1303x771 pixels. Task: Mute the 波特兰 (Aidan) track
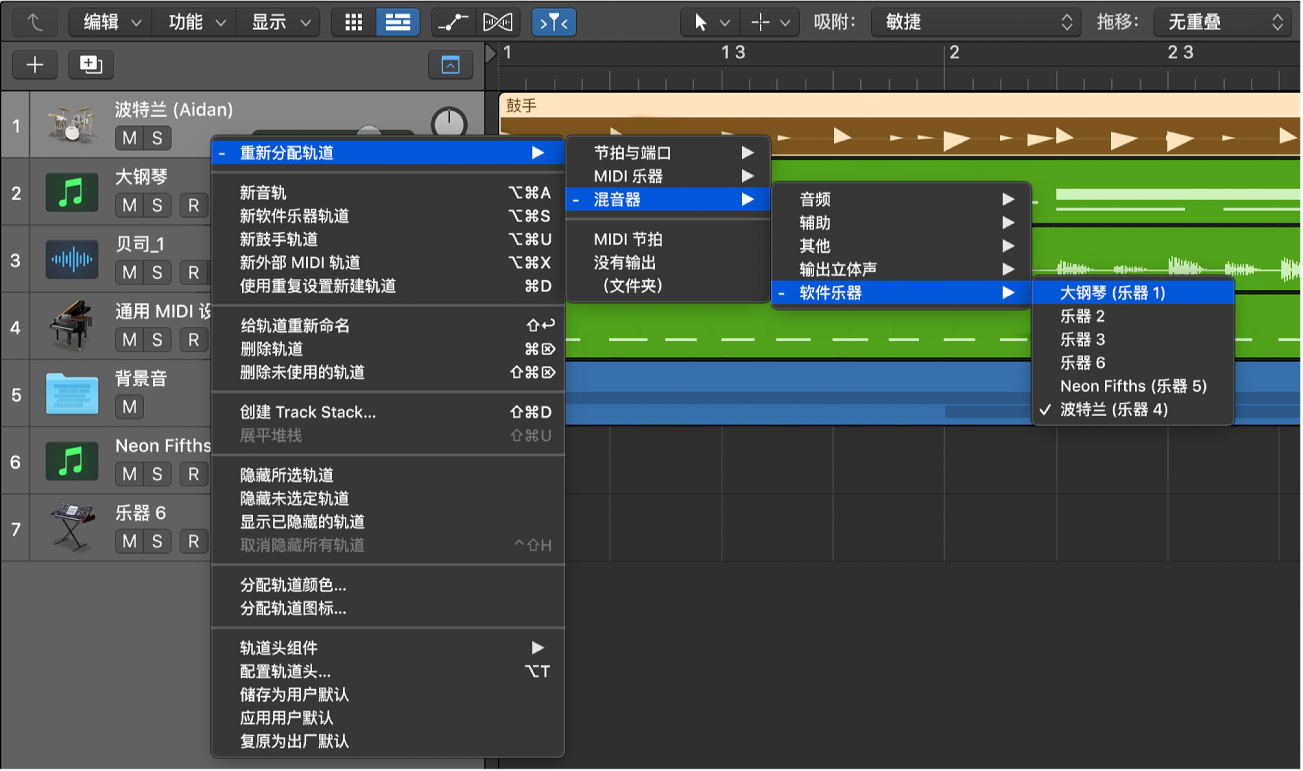(130, 138)
